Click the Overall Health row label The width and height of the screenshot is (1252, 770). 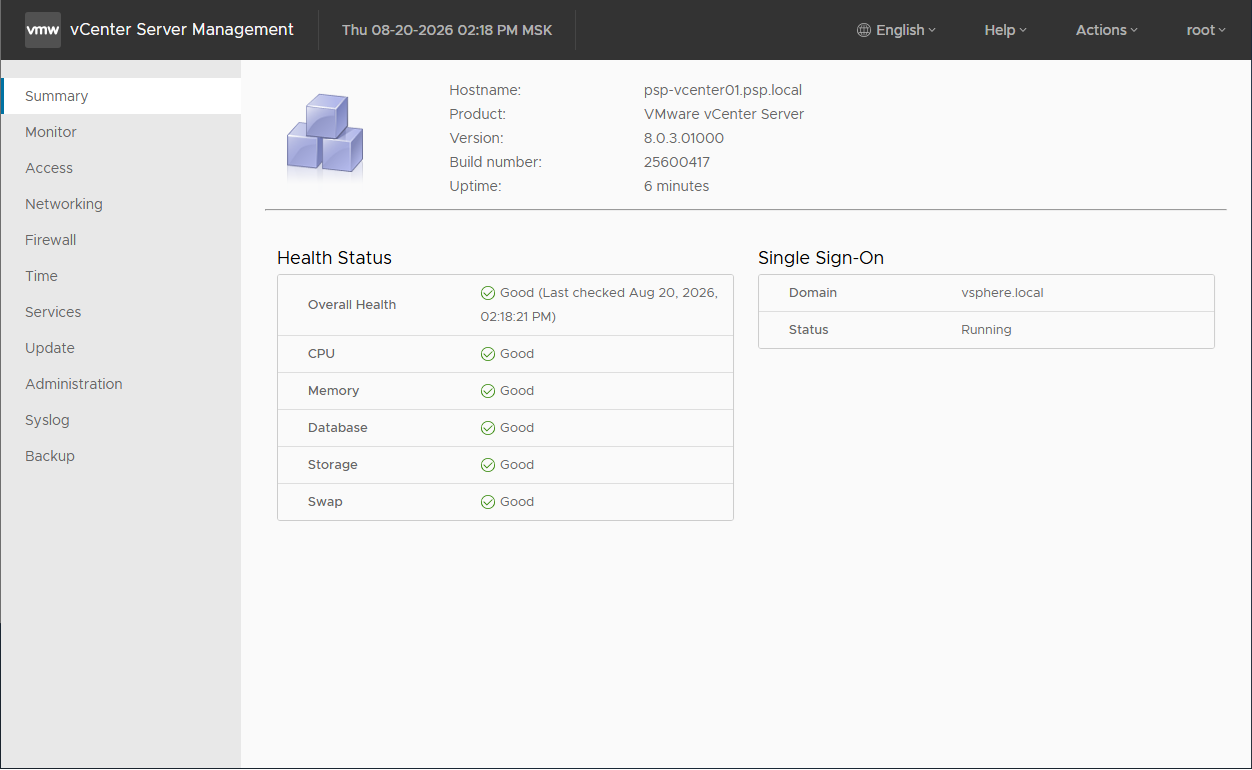352,305
